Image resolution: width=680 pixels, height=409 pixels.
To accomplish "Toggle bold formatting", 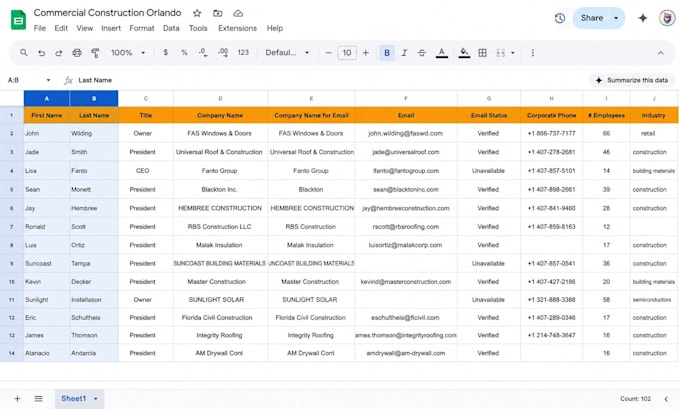I will (x=387, y=53).
